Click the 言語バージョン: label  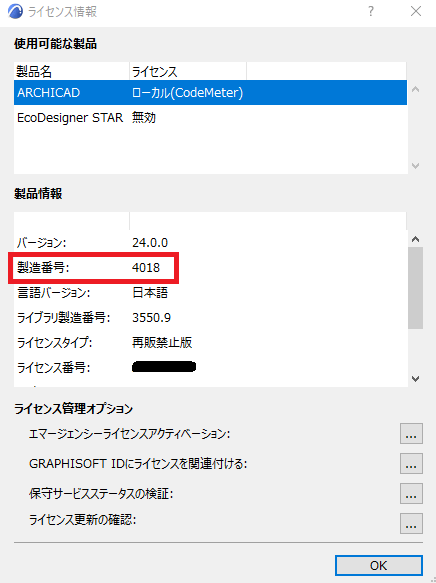tap(54, 293)
